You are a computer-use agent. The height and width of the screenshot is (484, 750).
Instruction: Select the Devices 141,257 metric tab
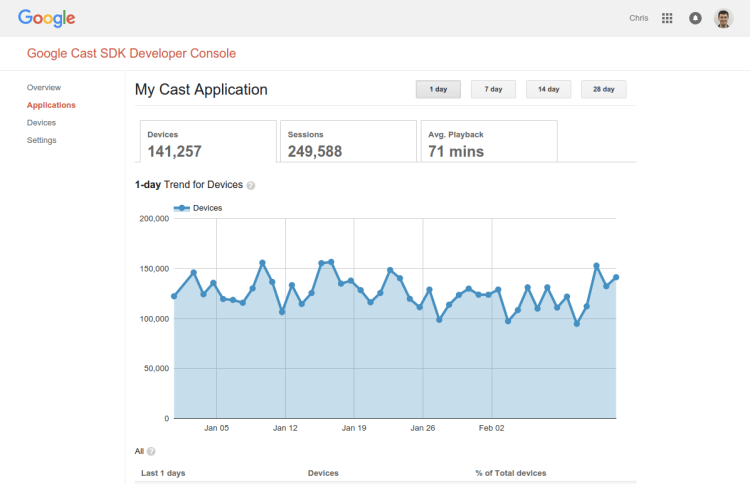tap(208, 142)
